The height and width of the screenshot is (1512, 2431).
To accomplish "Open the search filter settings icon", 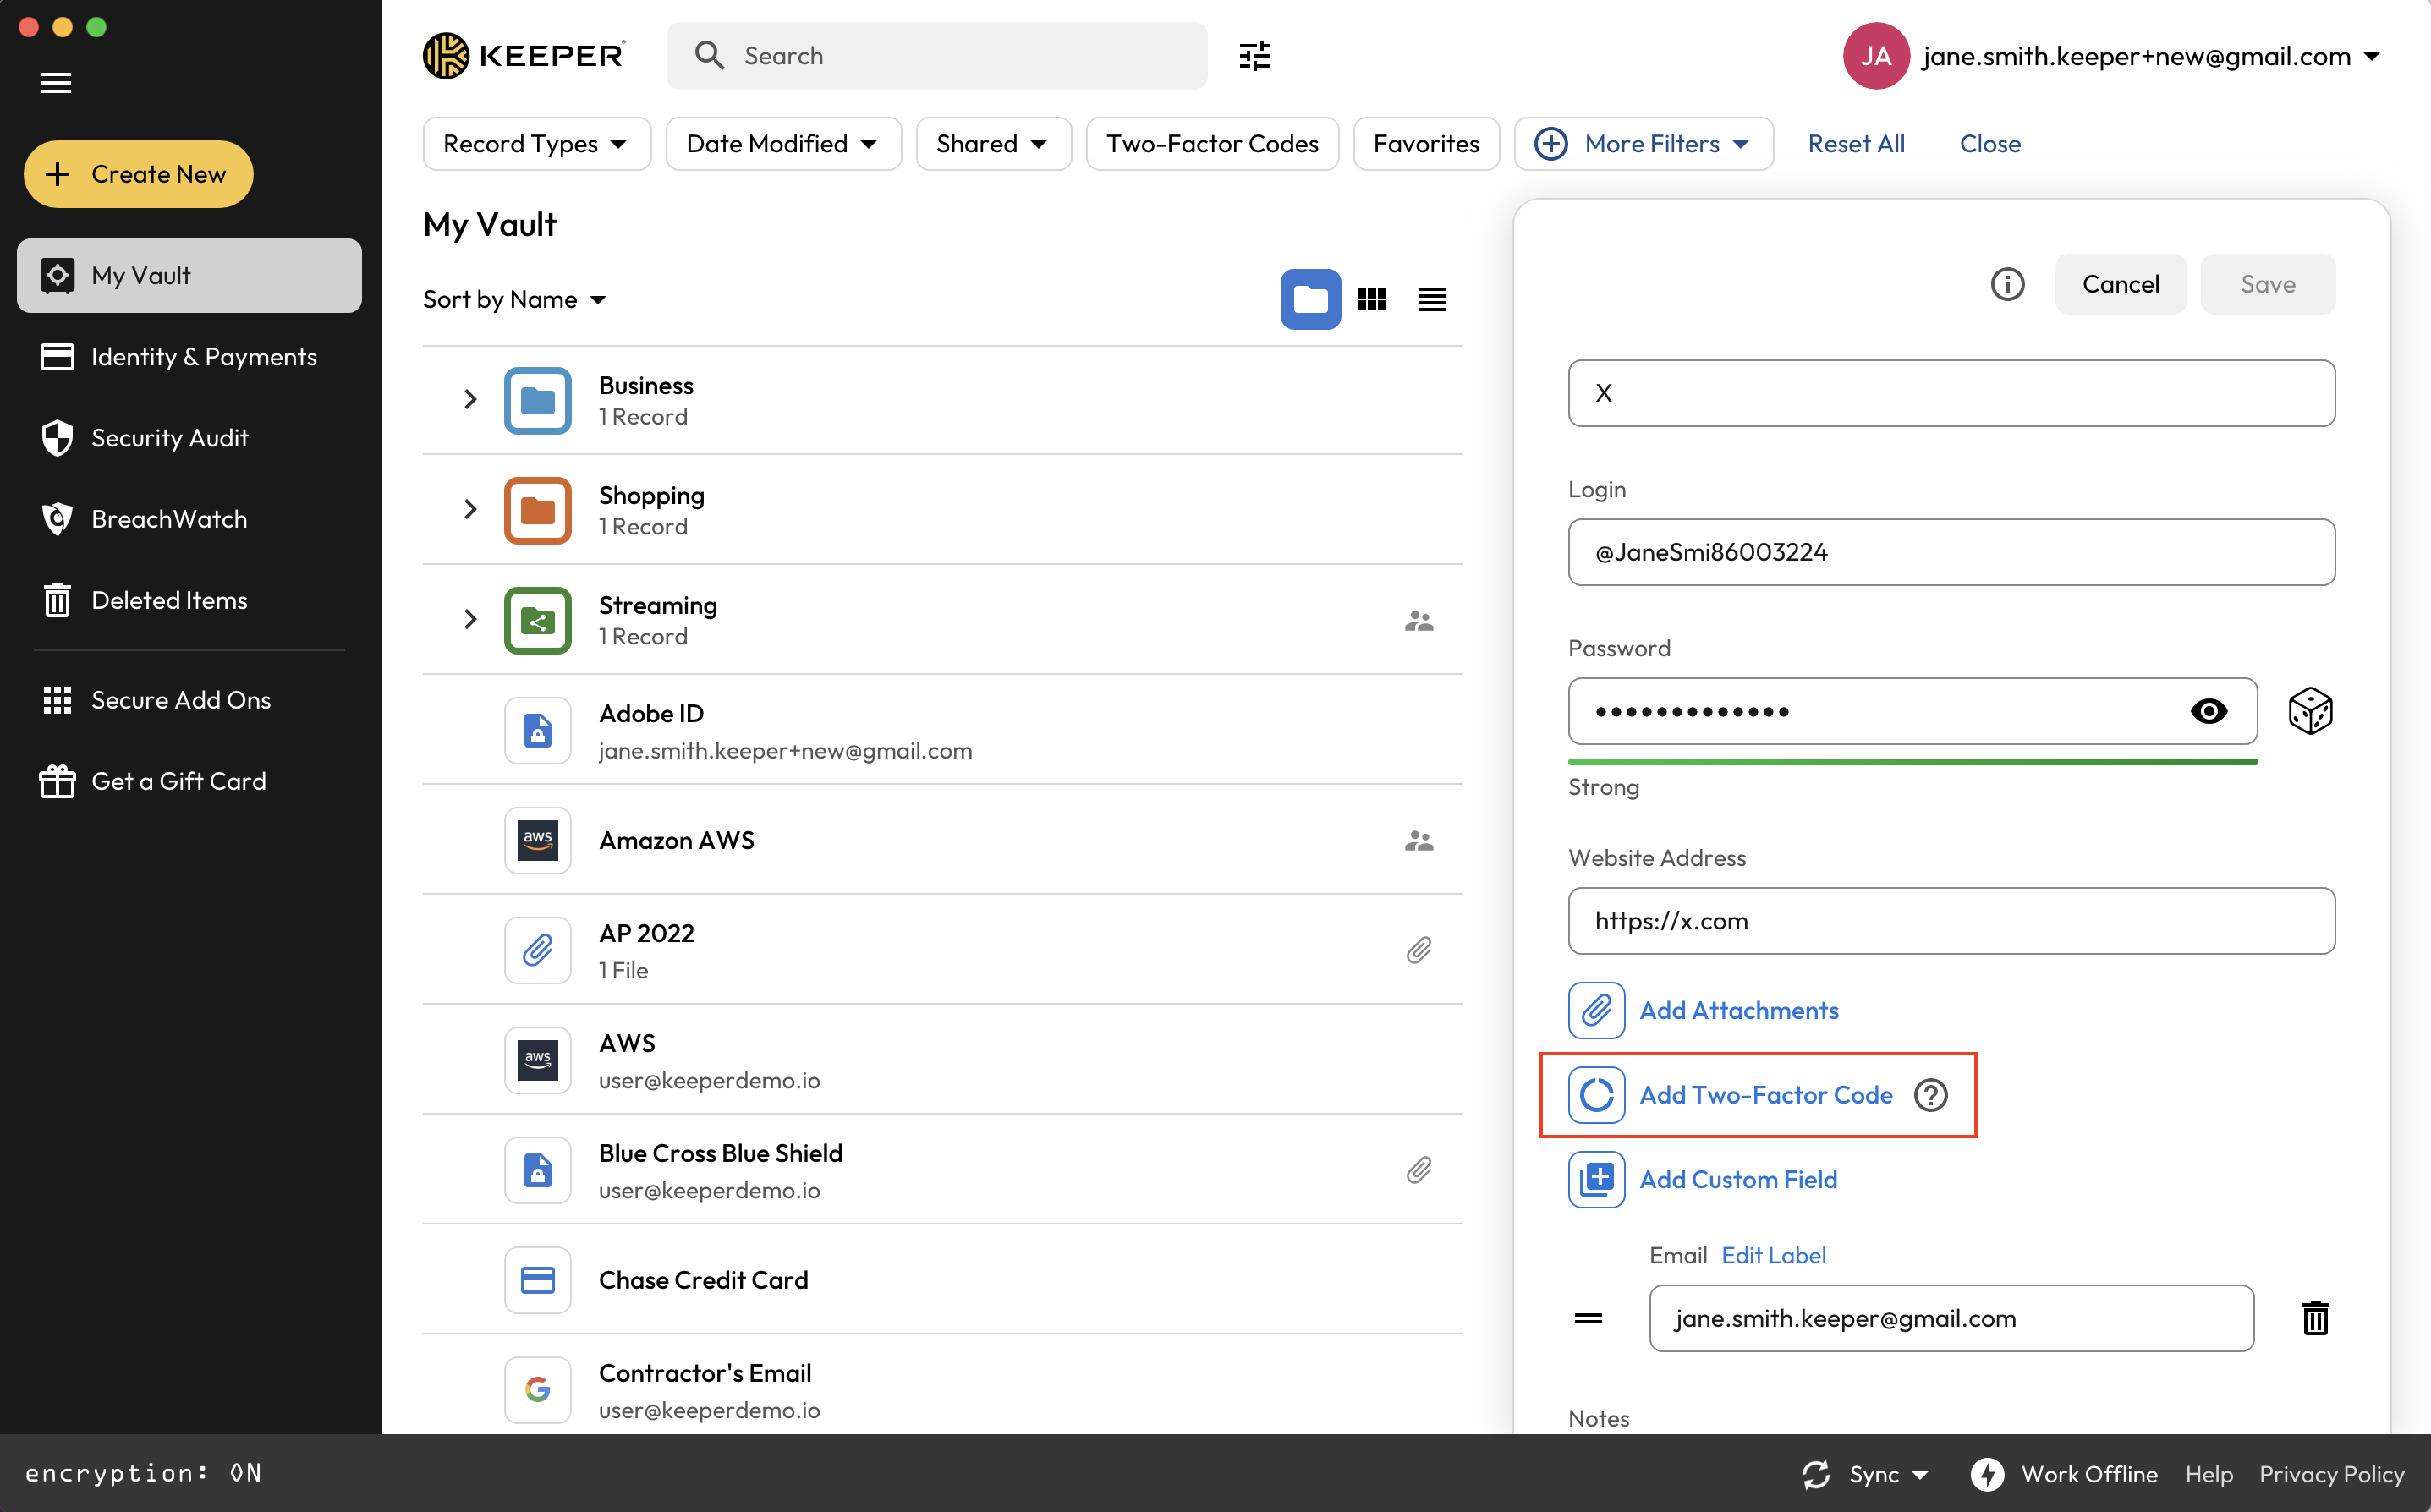I will click(x=1254, y=56).
